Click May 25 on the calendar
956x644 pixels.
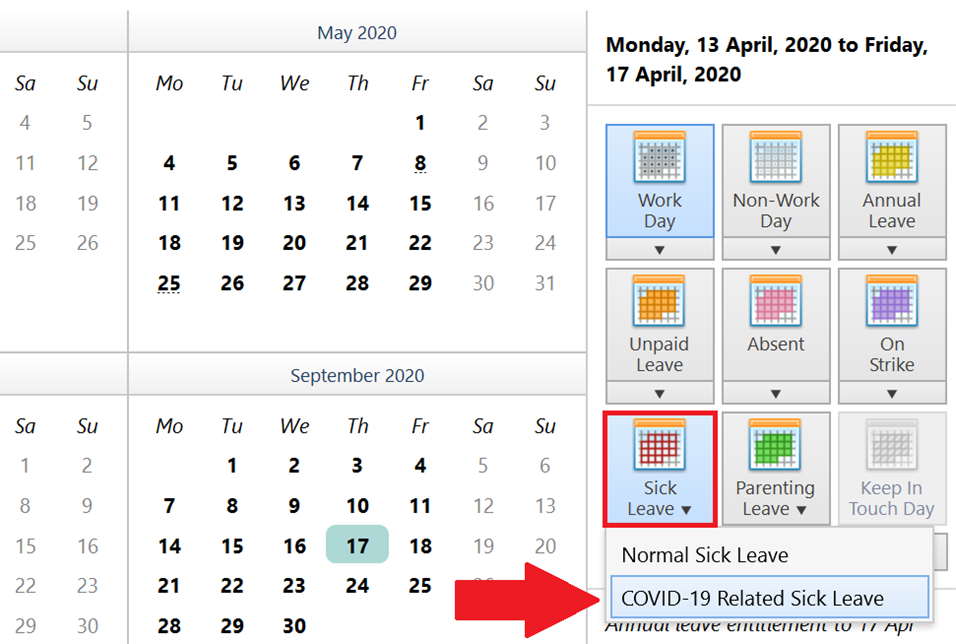pos(169,283)
